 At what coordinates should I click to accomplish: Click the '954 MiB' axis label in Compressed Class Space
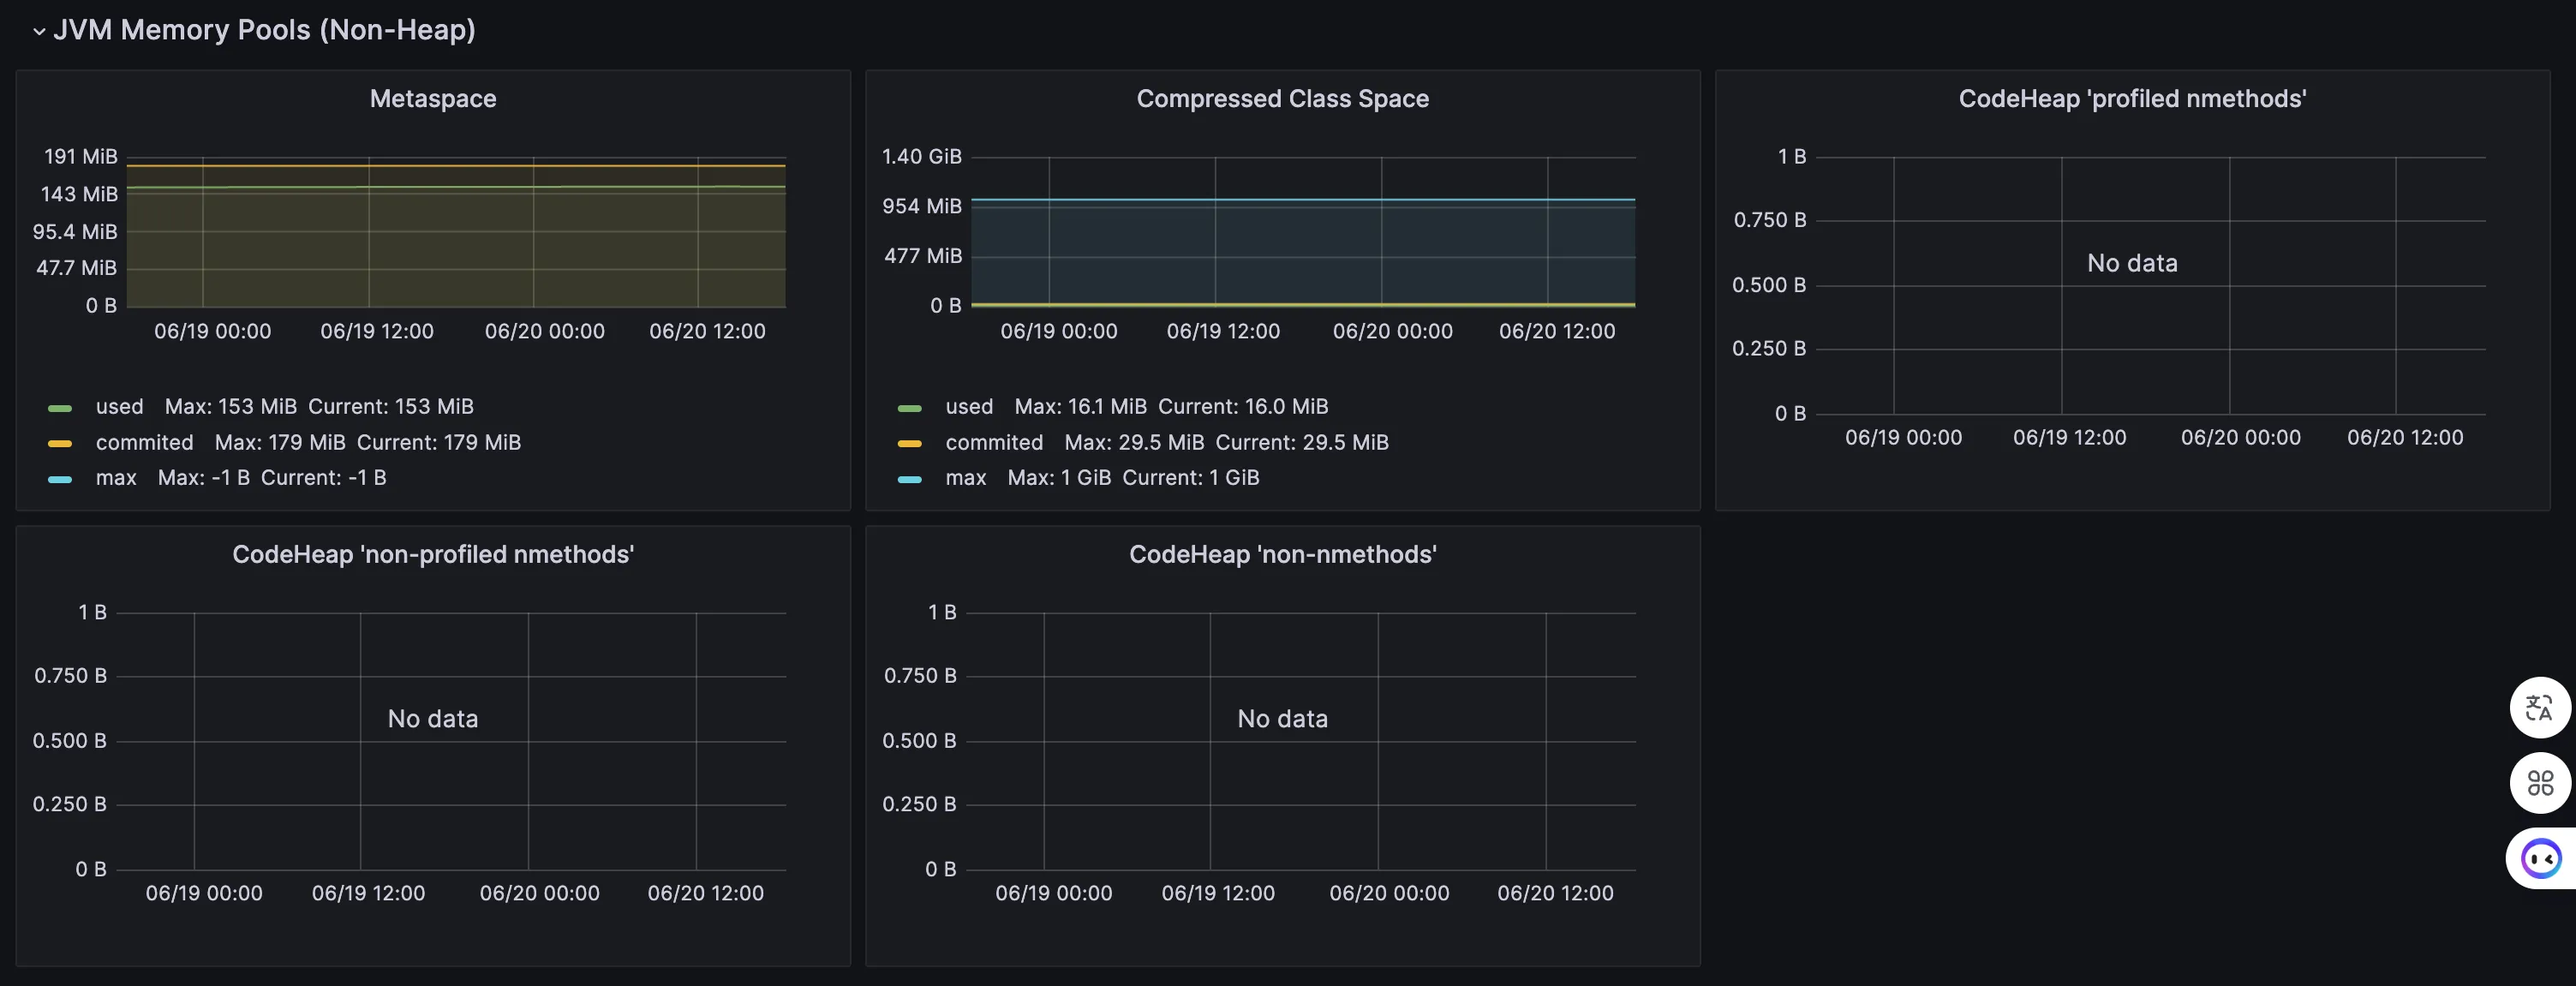click(x=922, y=206)
